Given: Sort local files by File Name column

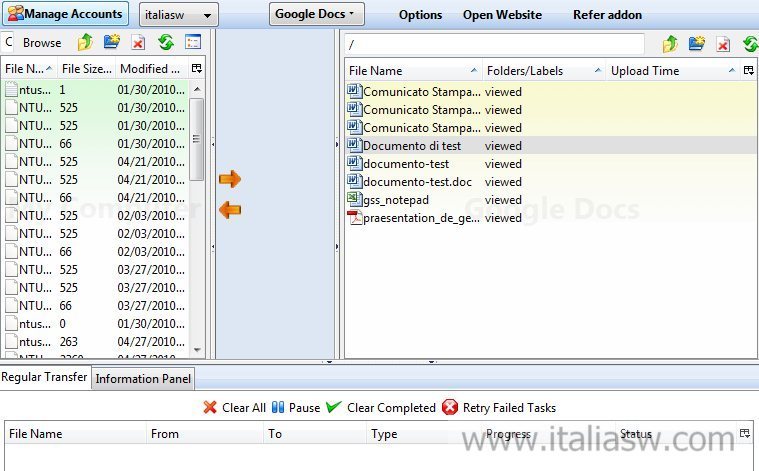Looking at the screenshot, I should 29,69.
